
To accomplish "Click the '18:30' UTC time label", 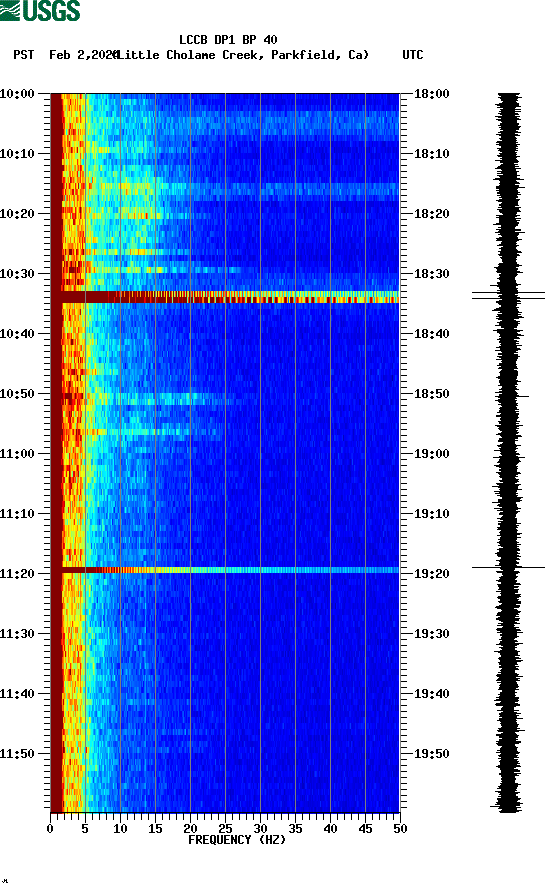I will point(432,274).
